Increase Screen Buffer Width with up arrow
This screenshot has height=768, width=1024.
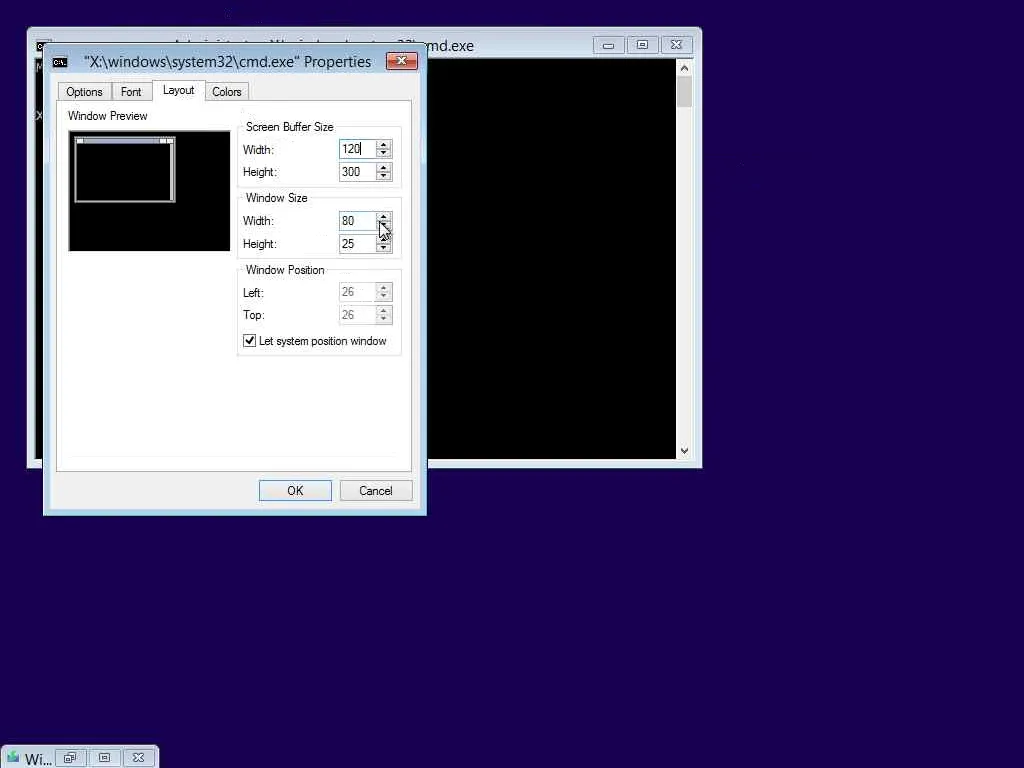click(x=384, y=144)
